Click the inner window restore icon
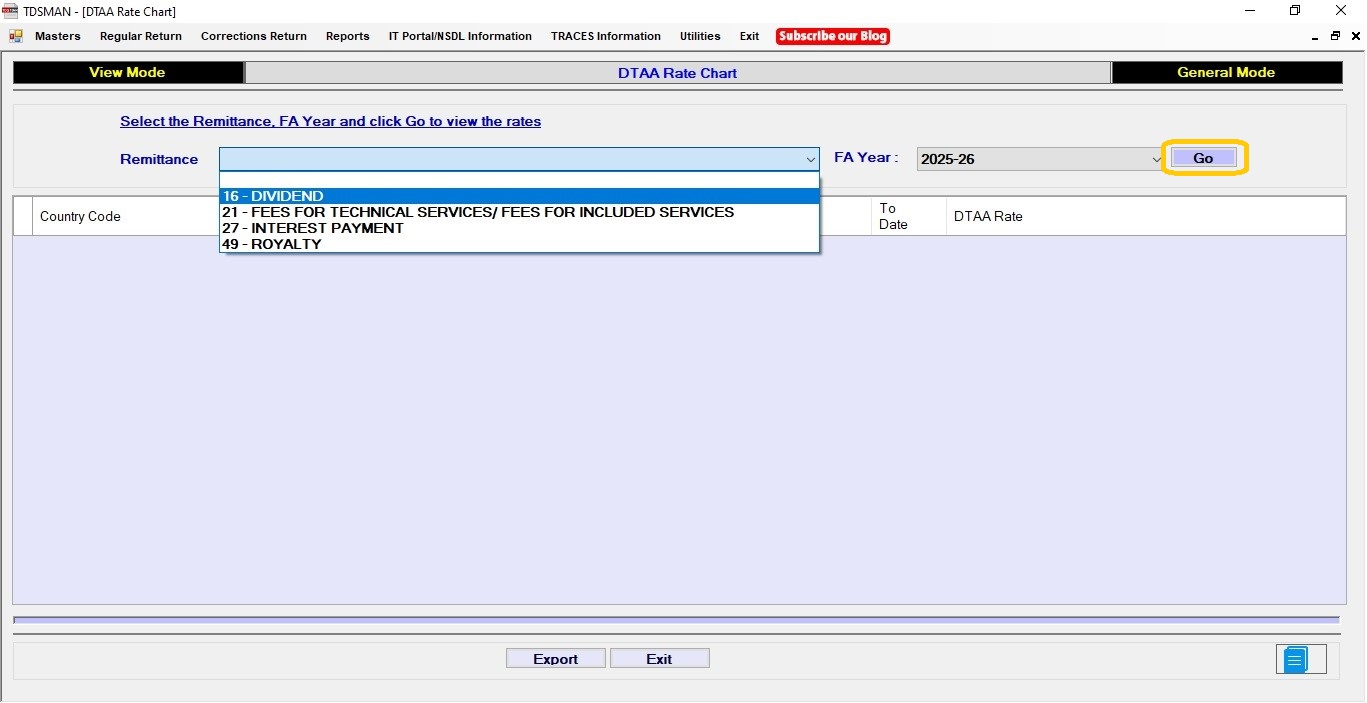 click(x=1335, y=36)
